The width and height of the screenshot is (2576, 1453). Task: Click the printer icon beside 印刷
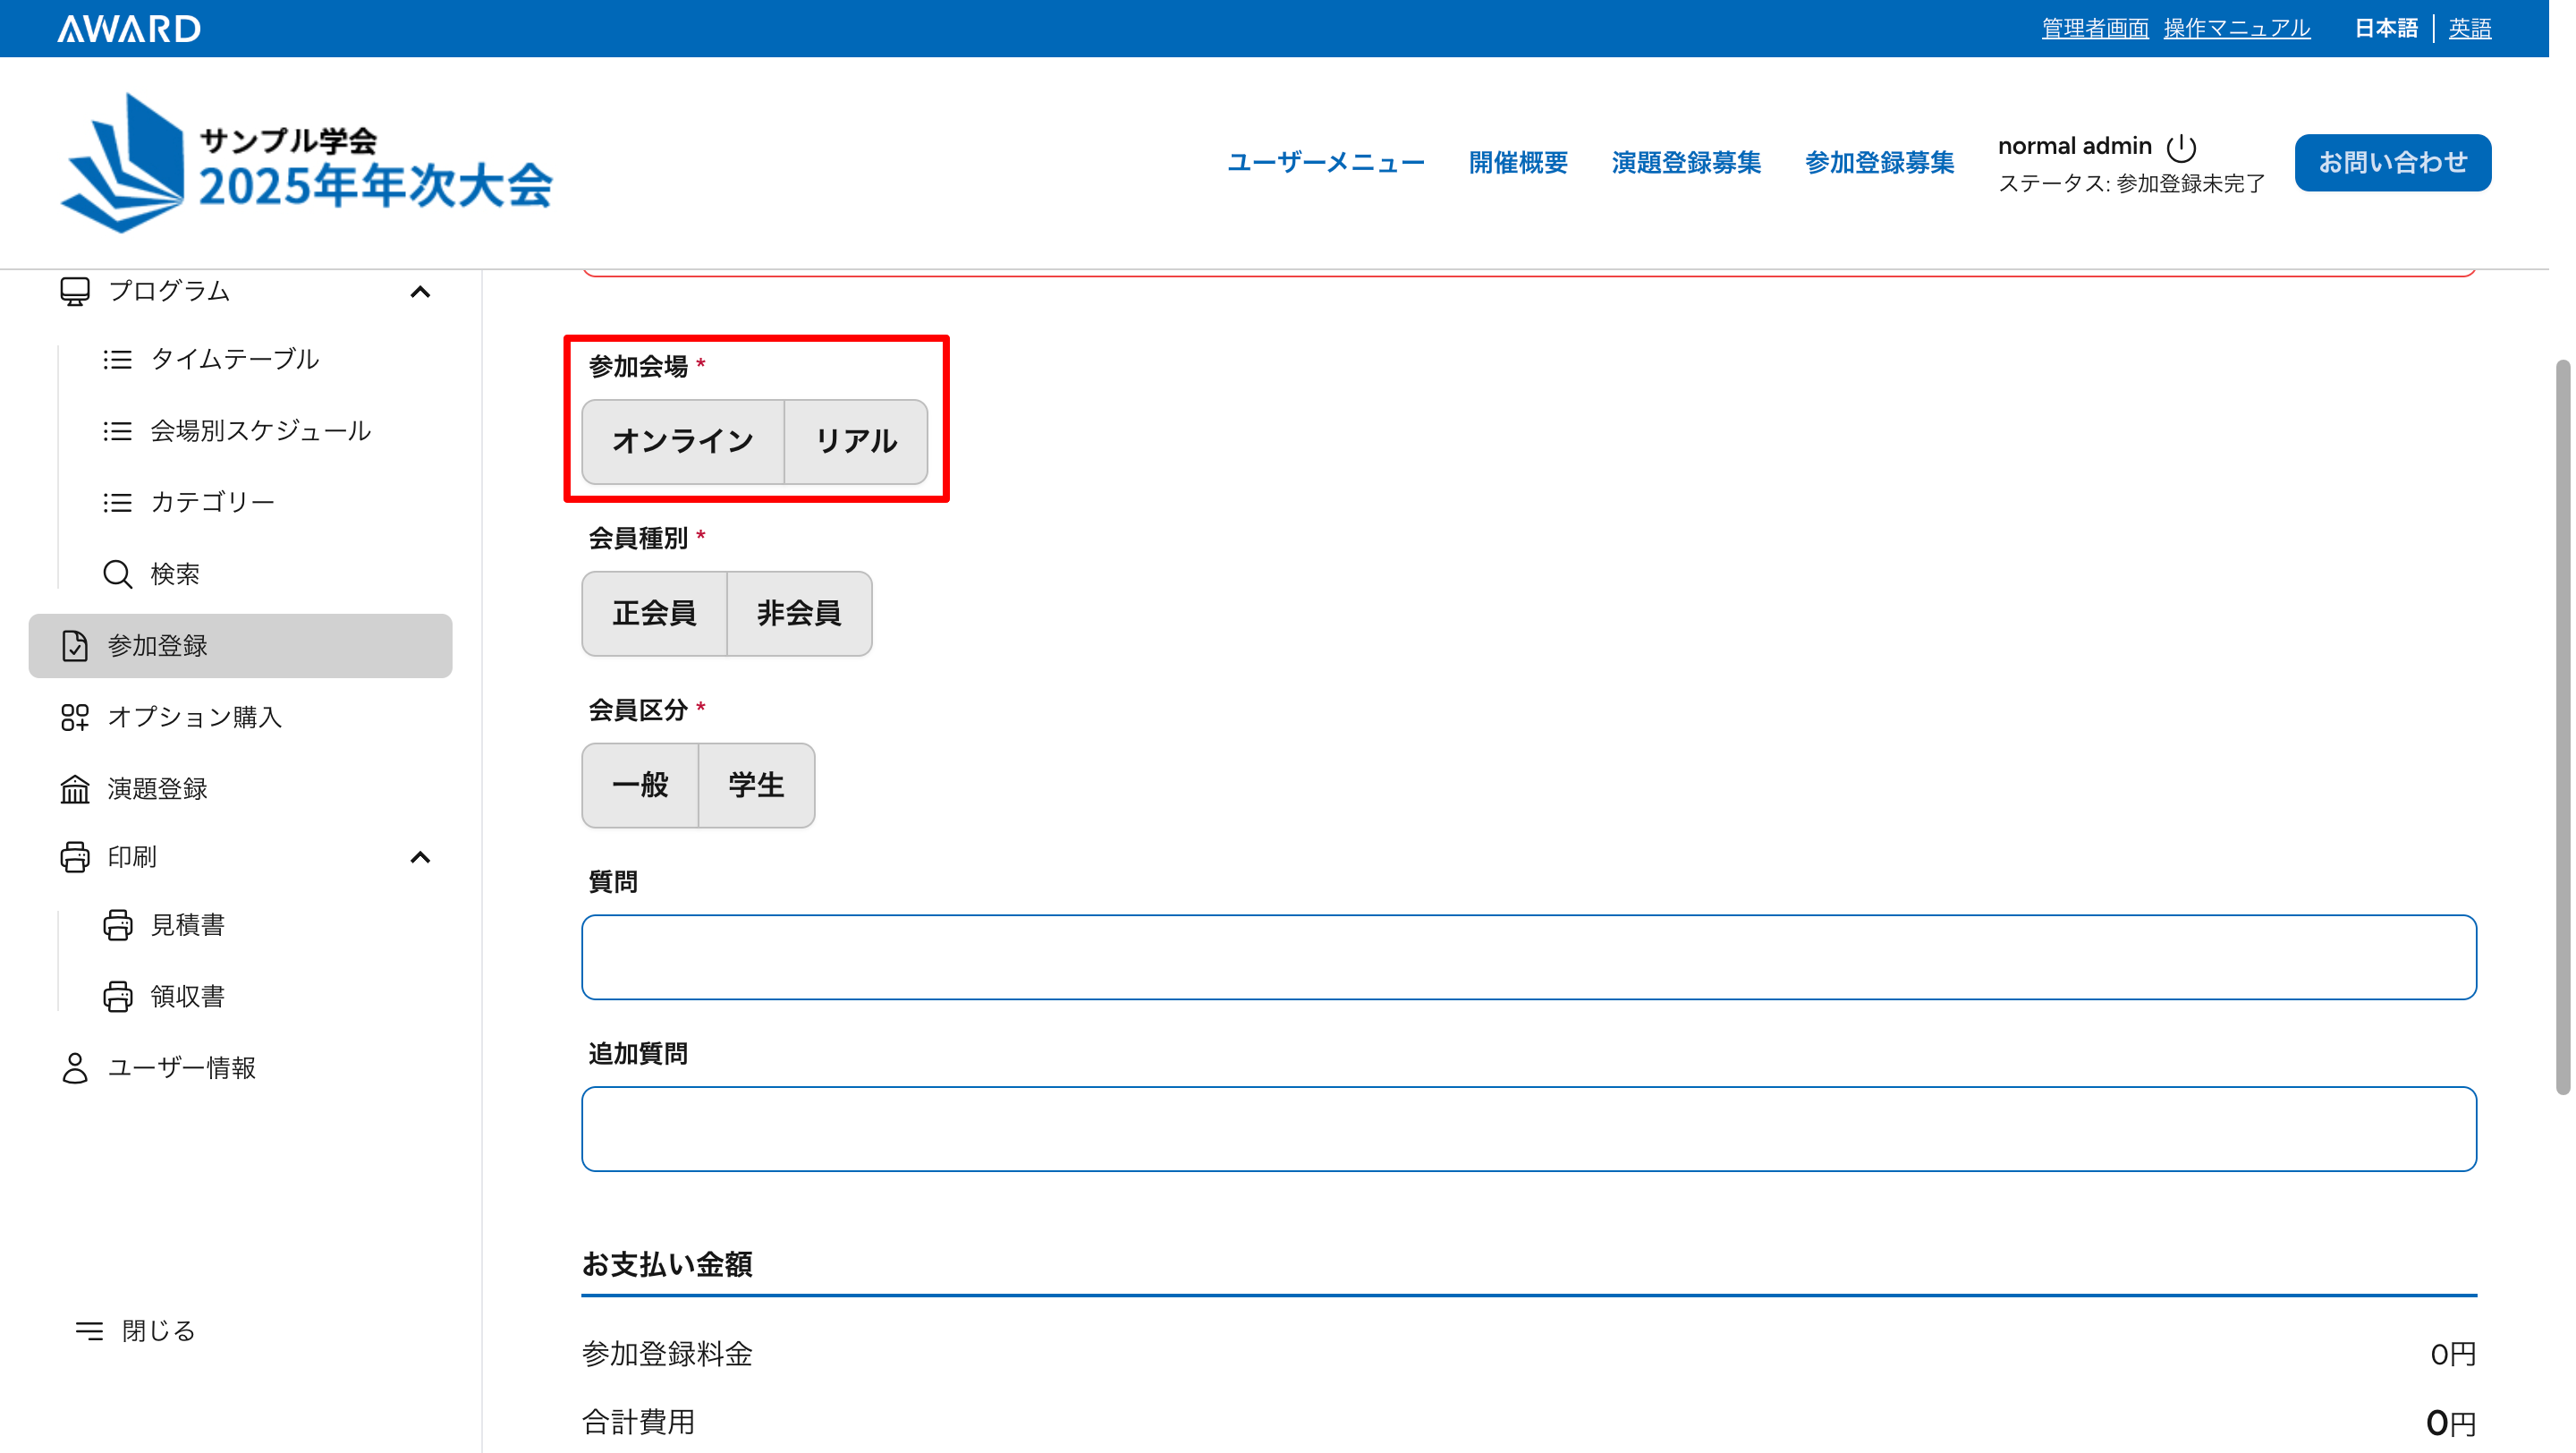[75, 857]
